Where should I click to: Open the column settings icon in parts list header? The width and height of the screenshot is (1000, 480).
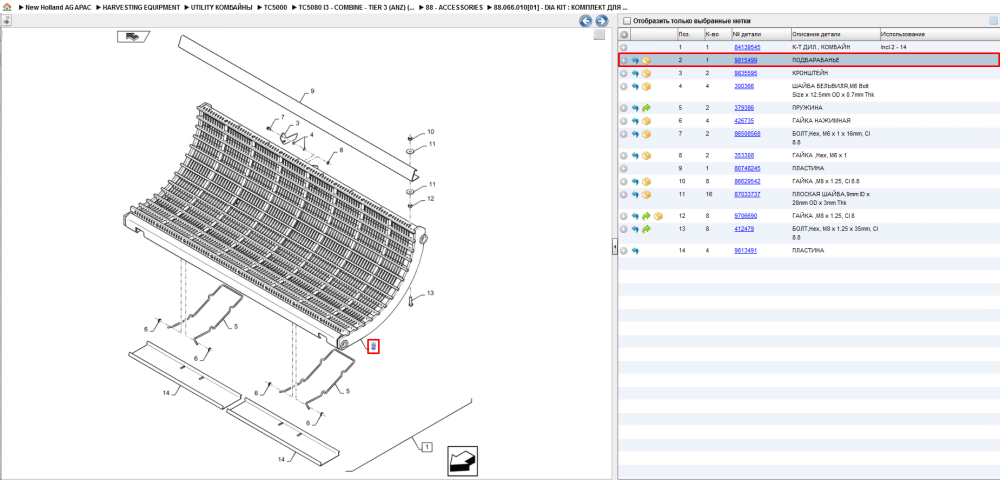[992, 20]
